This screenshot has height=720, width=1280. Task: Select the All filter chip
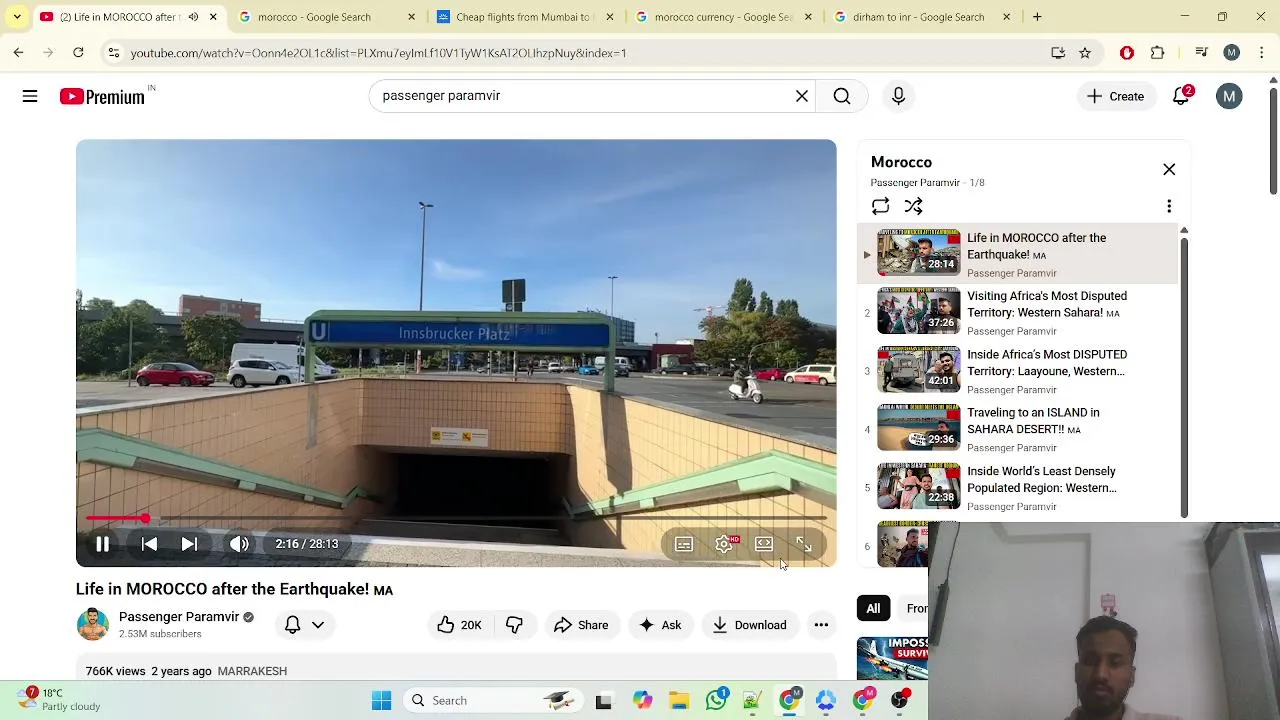(873, 608)
